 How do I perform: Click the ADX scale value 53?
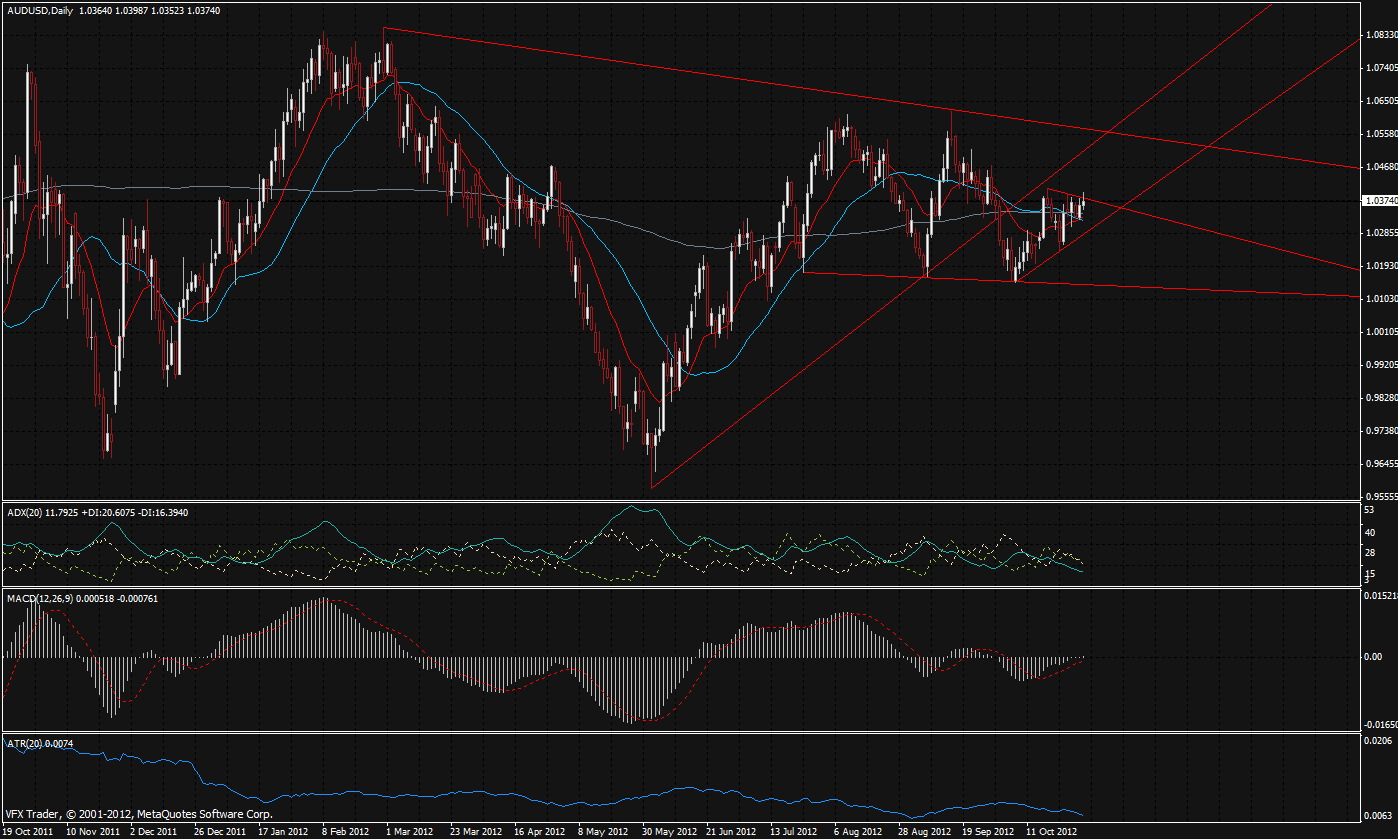tap(1369, 511)
